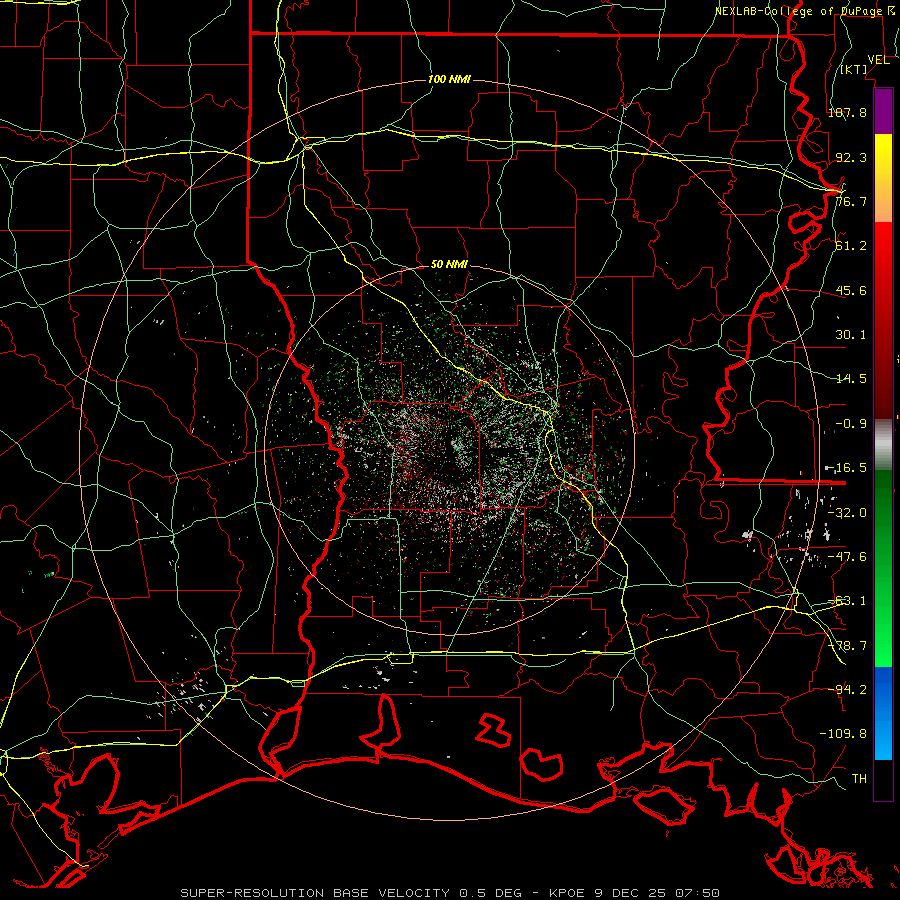The width and height of the screenshot is (900, 900).
Task: Click the gray zero-velocity segment of the color bar
Action: (883, 445)
